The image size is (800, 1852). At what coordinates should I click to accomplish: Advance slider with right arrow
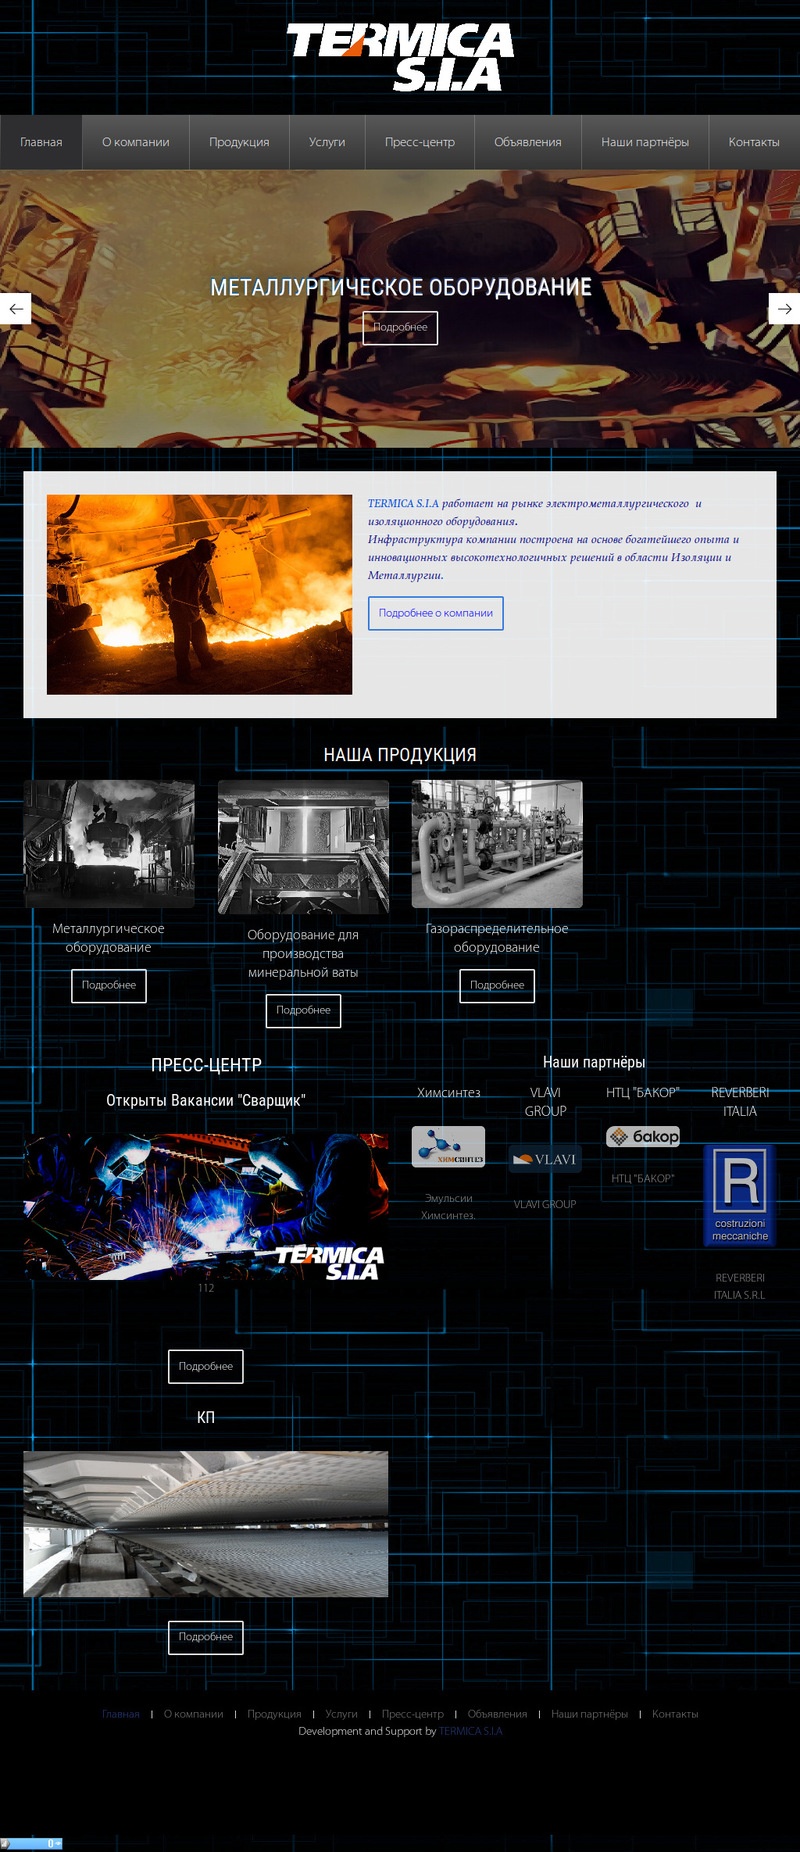tap(784, 309)
